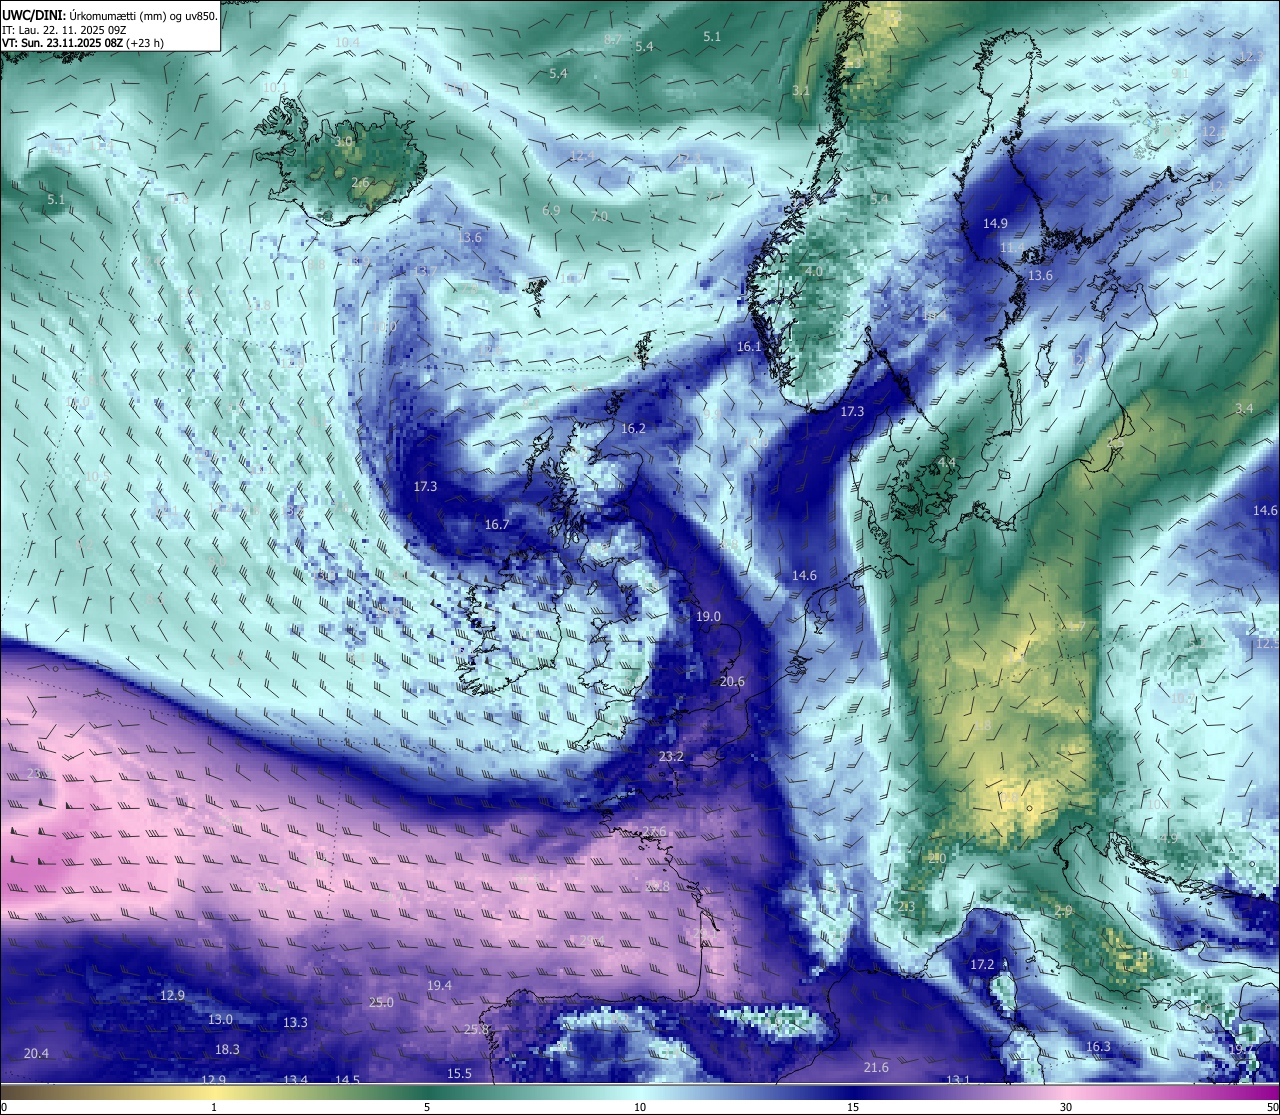Click the 14.5 value on the map's southern edge
Viewport: 1280px width, 1115px height.
pyautogui.click(x=347, y=1081)
